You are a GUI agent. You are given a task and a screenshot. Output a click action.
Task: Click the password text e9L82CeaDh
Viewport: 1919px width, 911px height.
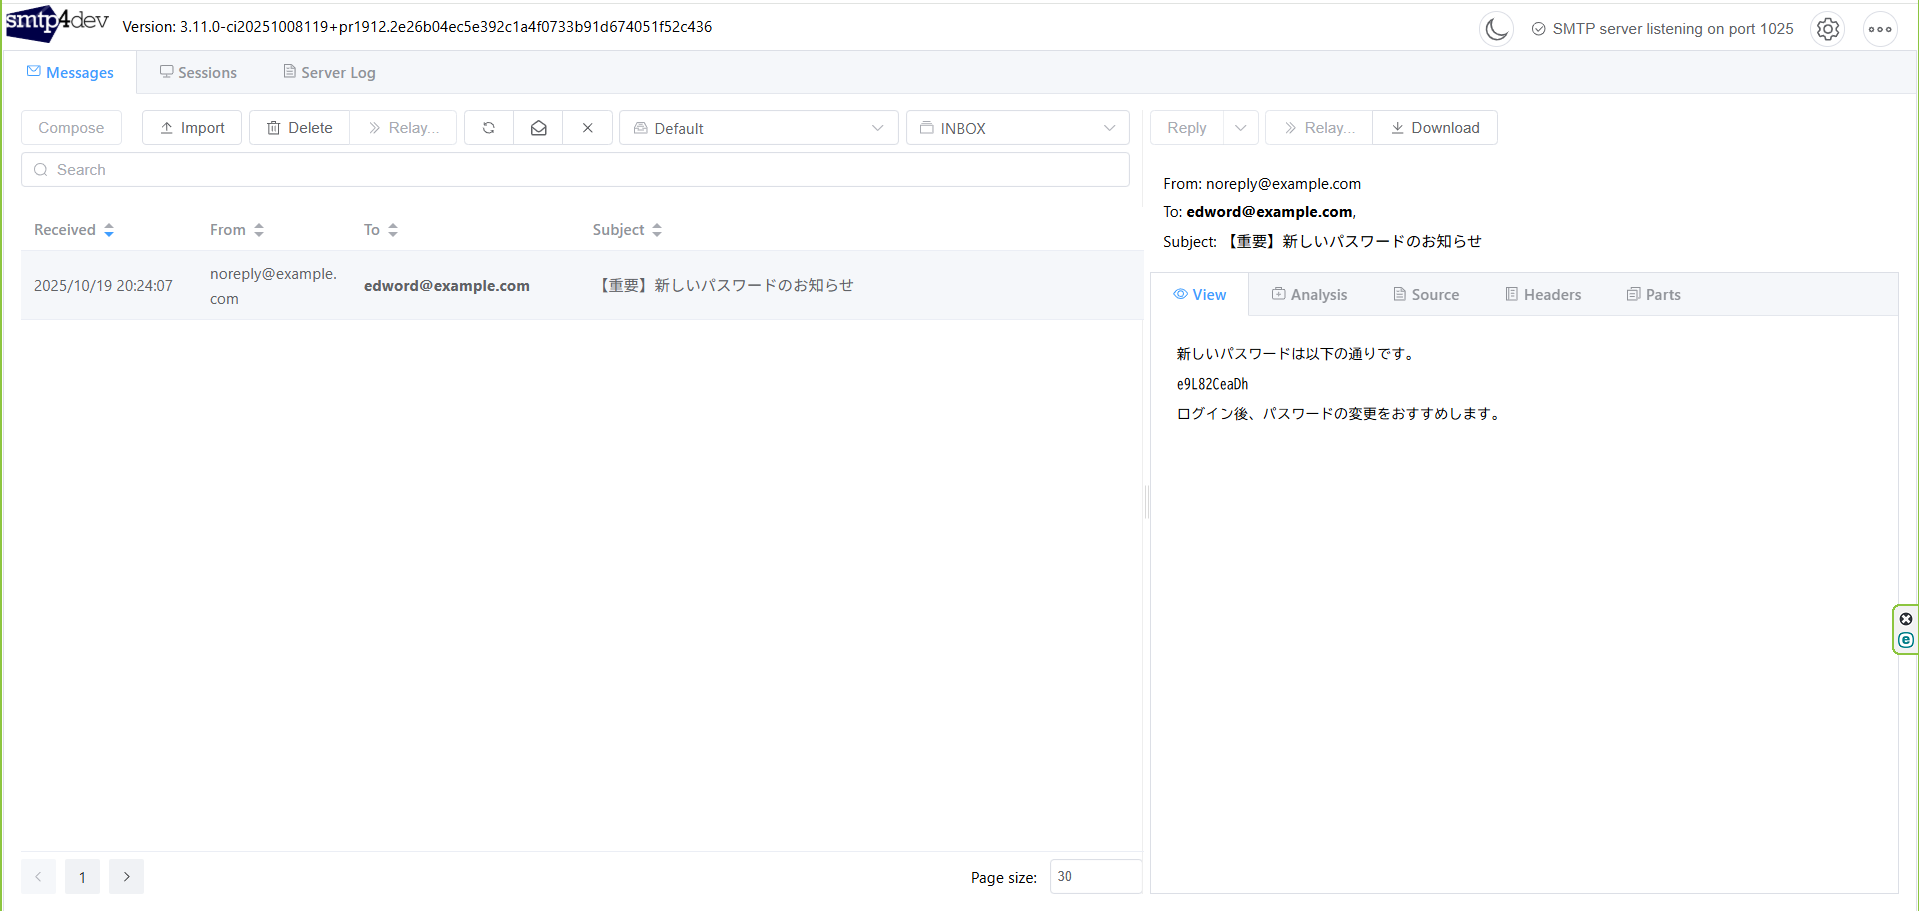(1212, 384)
